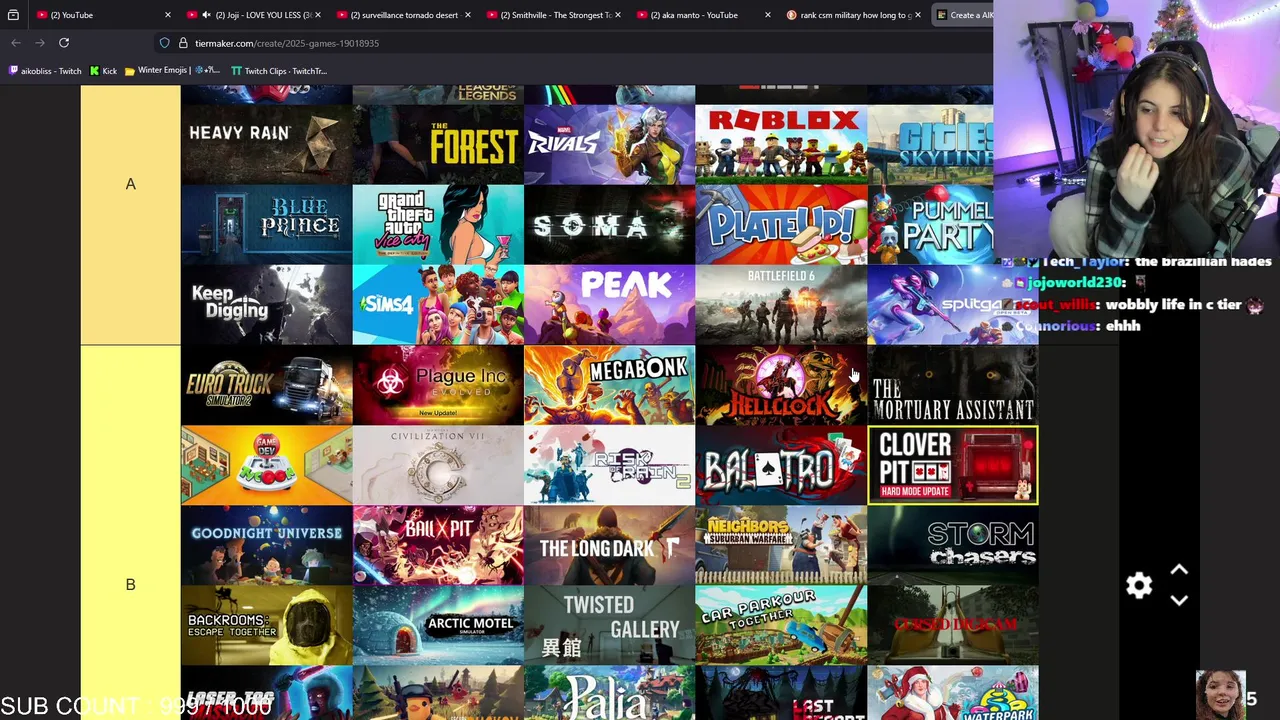Viewport: 1280px width, 720px height.
Task: Pick the Car Parkour Together tile
Action: [782, 625]
